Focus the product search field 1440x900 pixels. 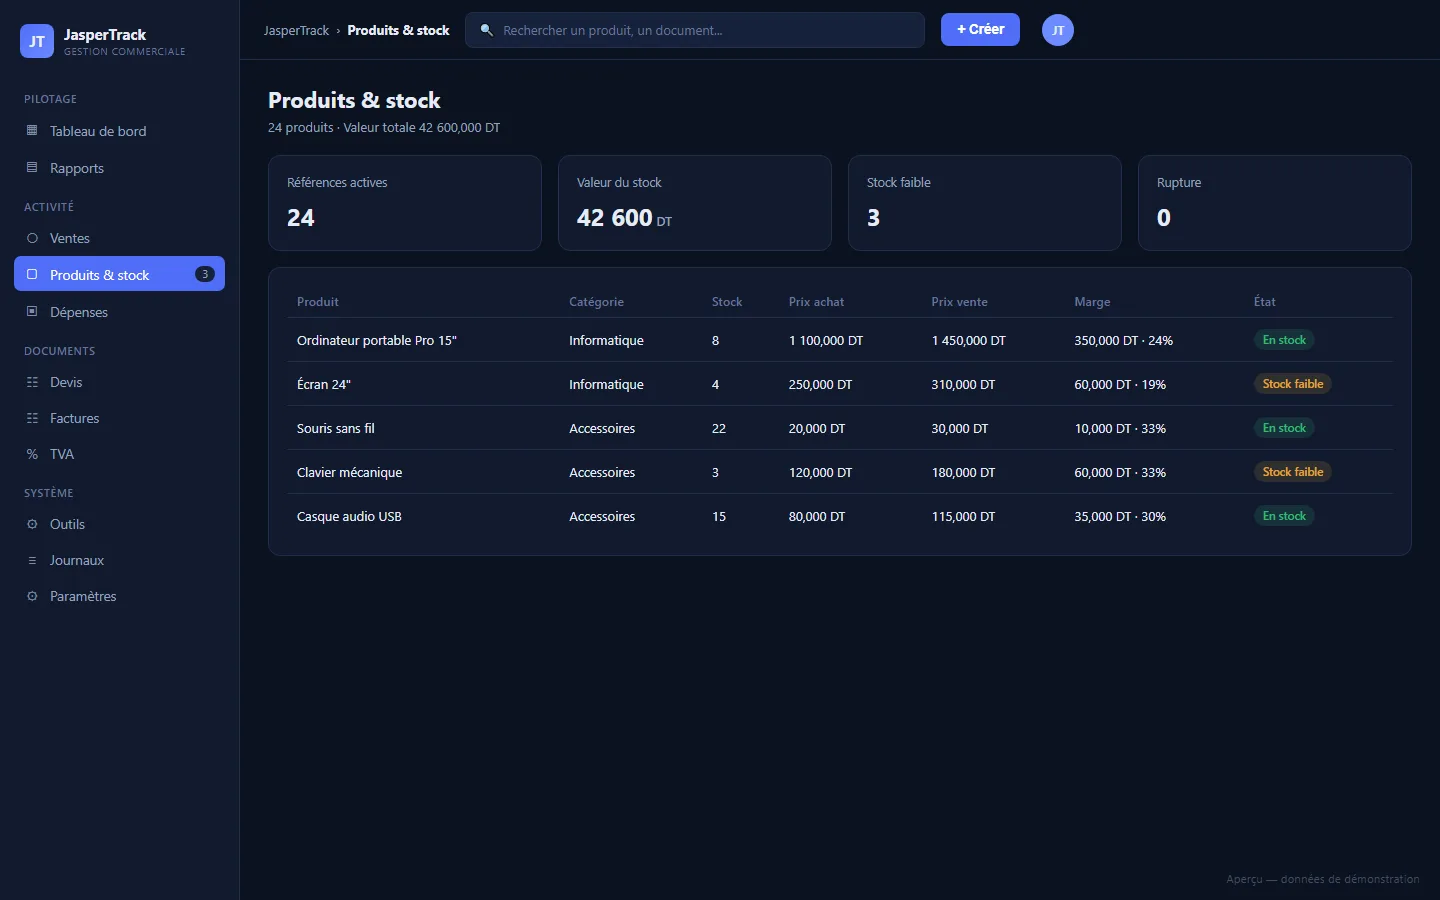click(x=695, y=30)
